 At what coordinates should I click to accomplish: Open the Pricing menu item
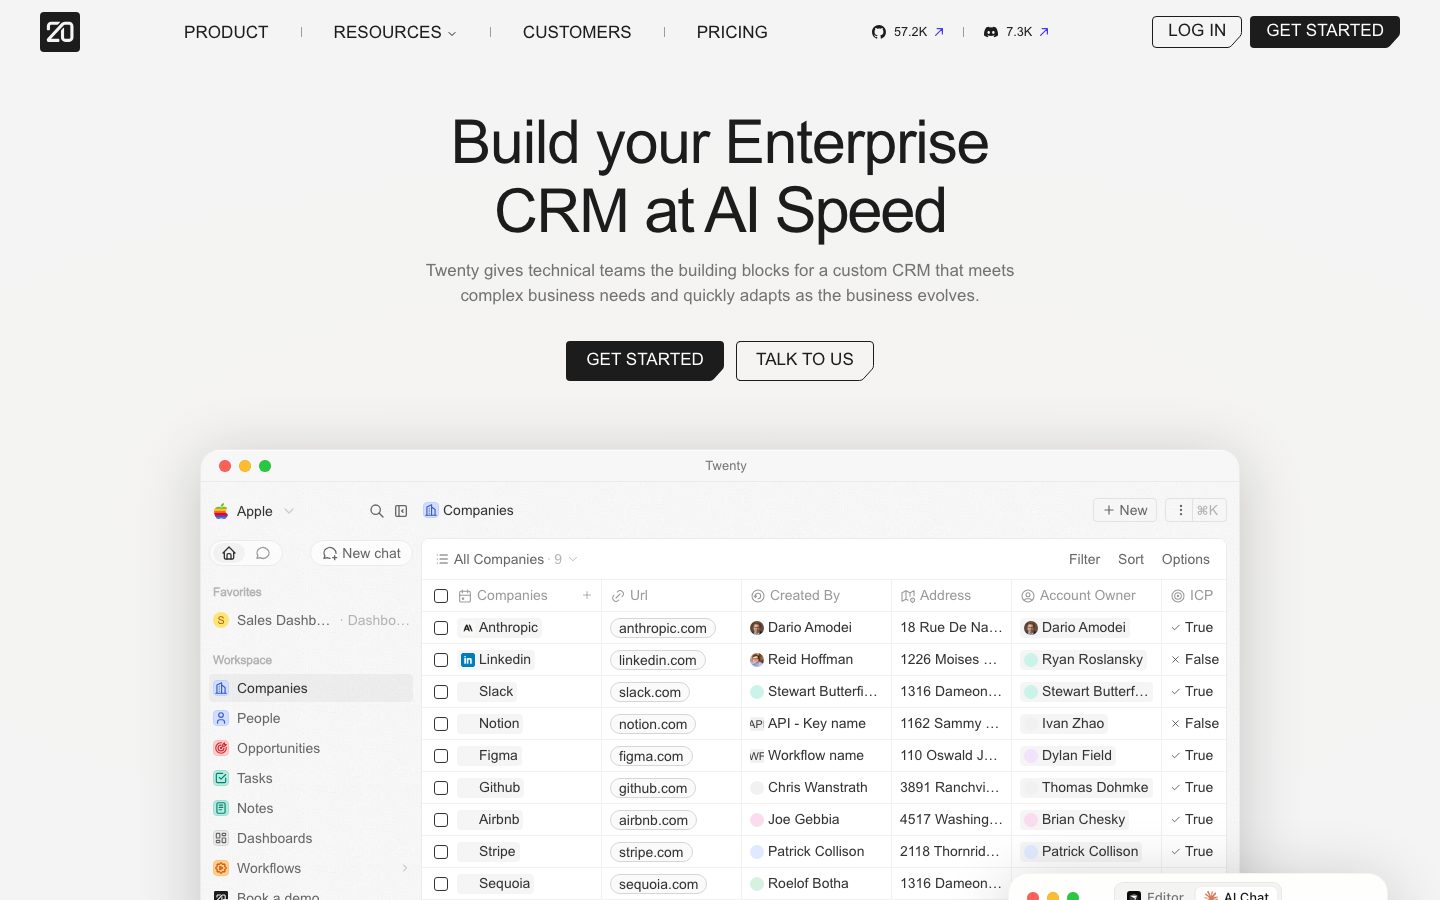[x=732, y=32]
